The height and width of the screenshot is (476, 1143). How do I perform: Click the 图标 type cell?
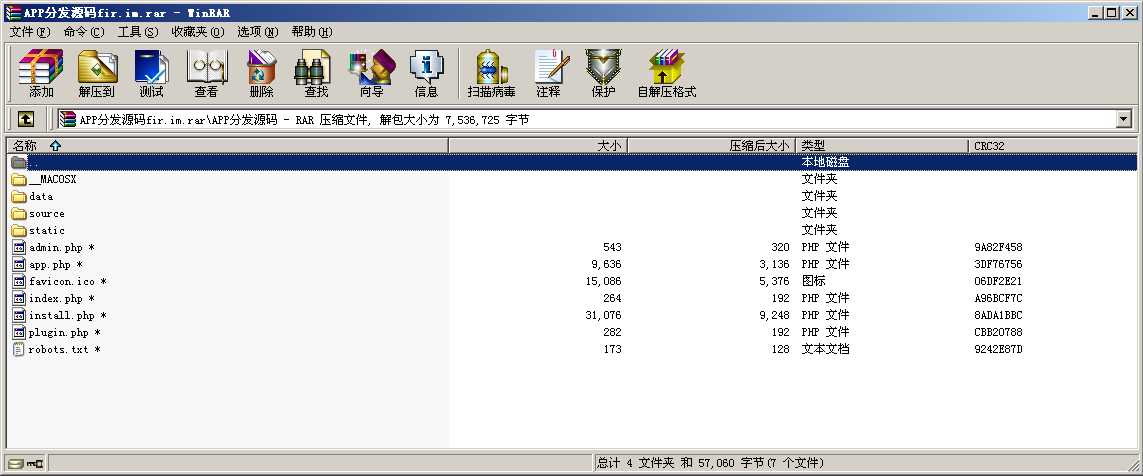coord(814,281)
